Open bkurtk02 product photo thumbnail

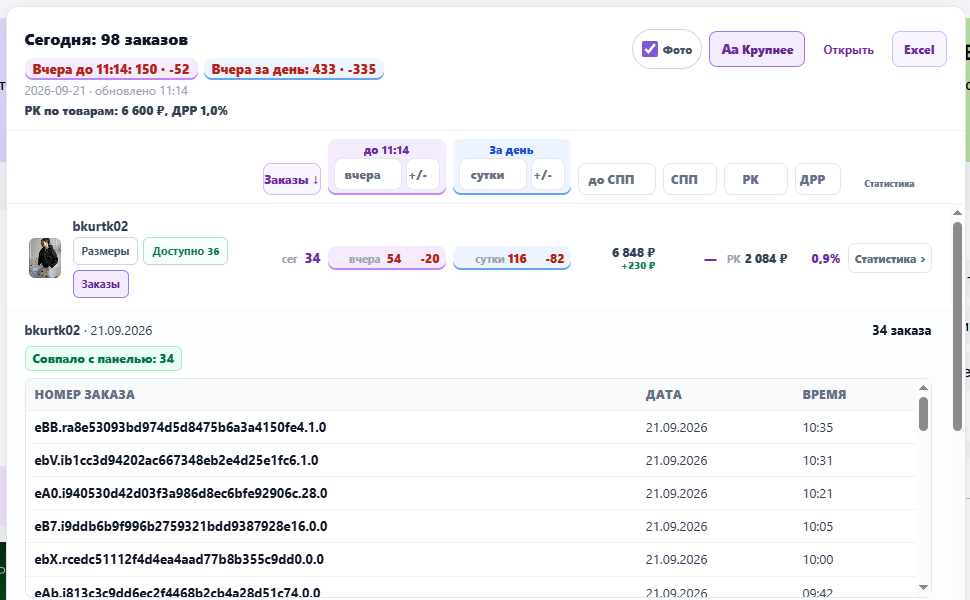click(45, 258)
